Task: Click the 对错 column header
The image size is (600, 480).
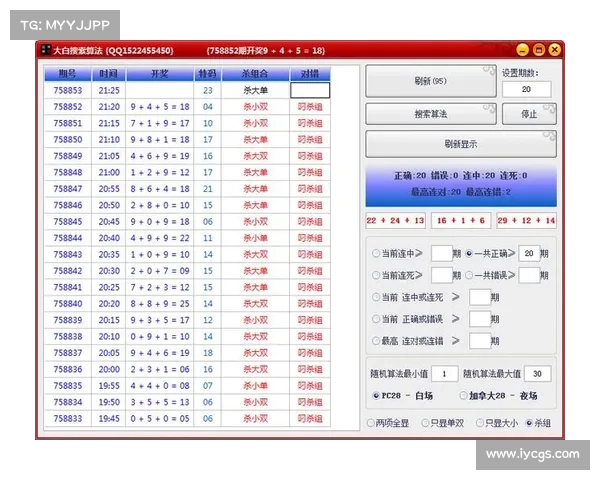Action: (310, 73)
